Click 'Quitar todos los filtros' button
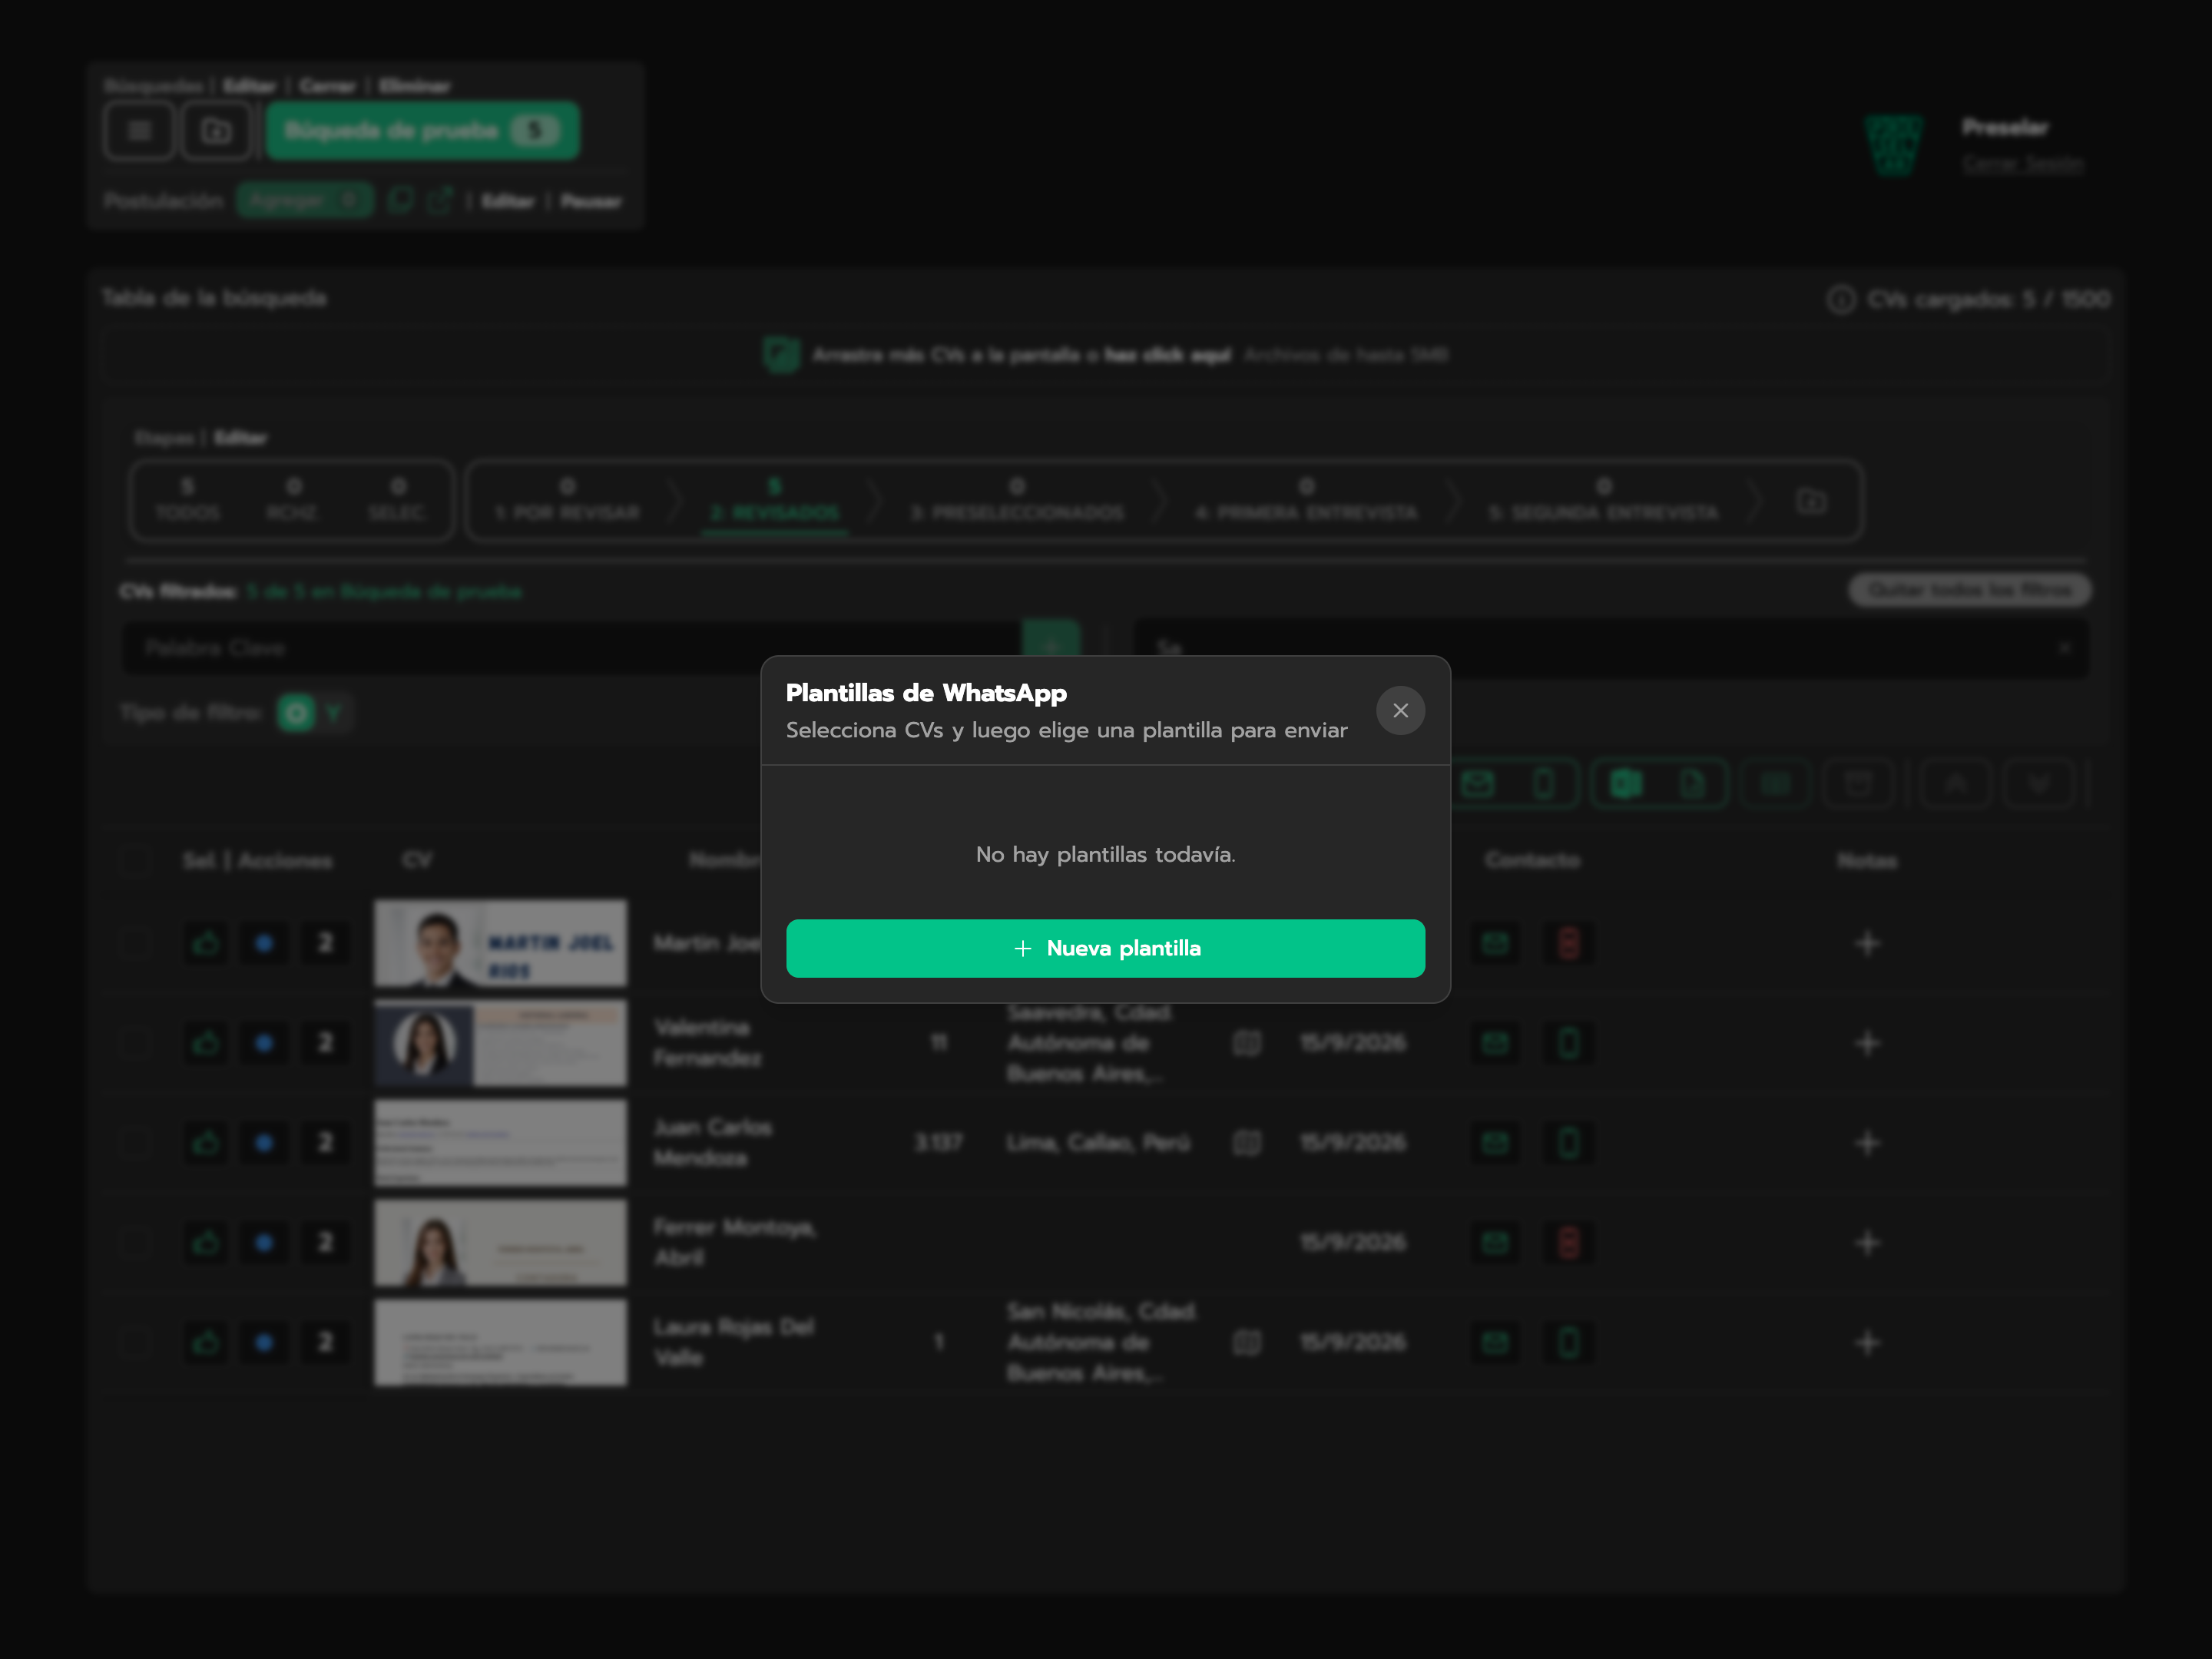The image size is (2212, 1659). [1969, 590]
